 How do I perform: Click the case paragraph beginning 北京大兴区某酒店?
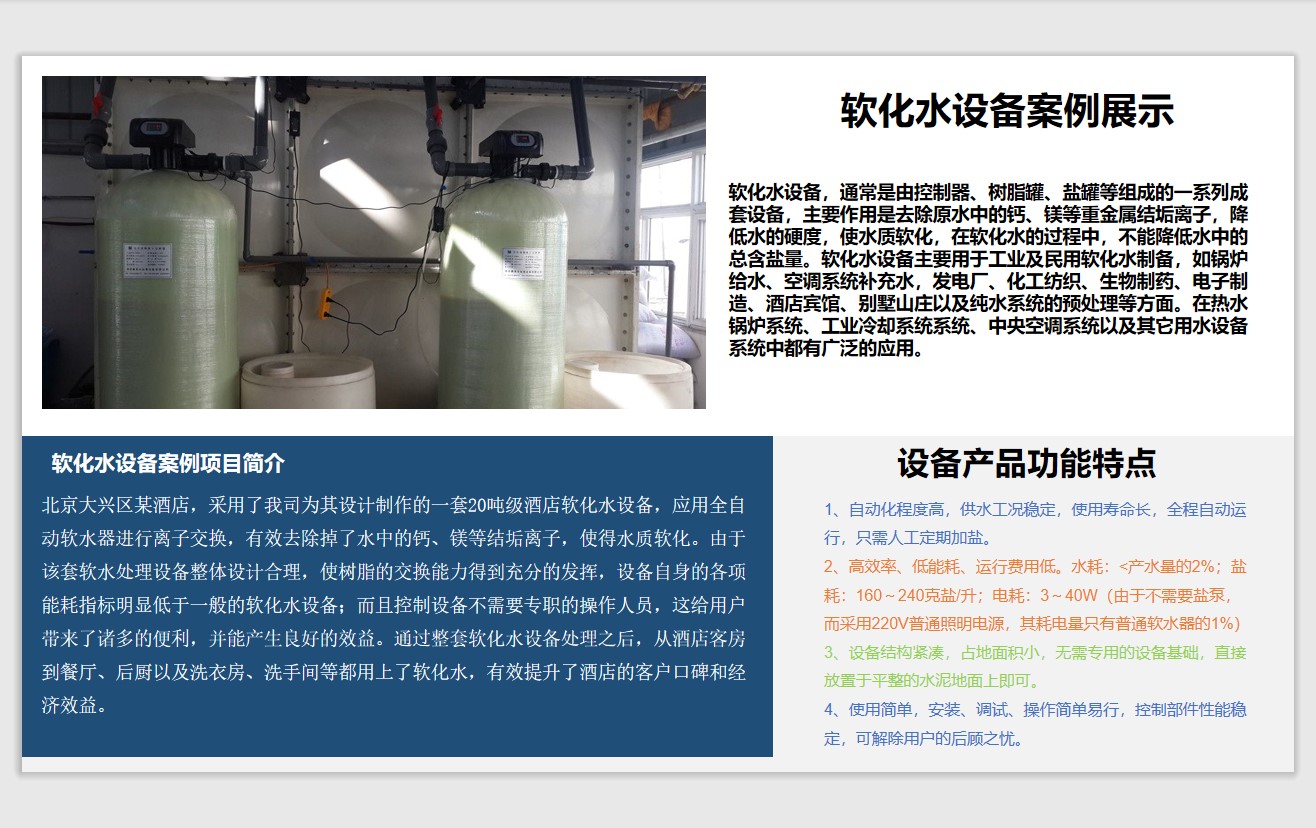pyautogui.click(x=394, y=604)
